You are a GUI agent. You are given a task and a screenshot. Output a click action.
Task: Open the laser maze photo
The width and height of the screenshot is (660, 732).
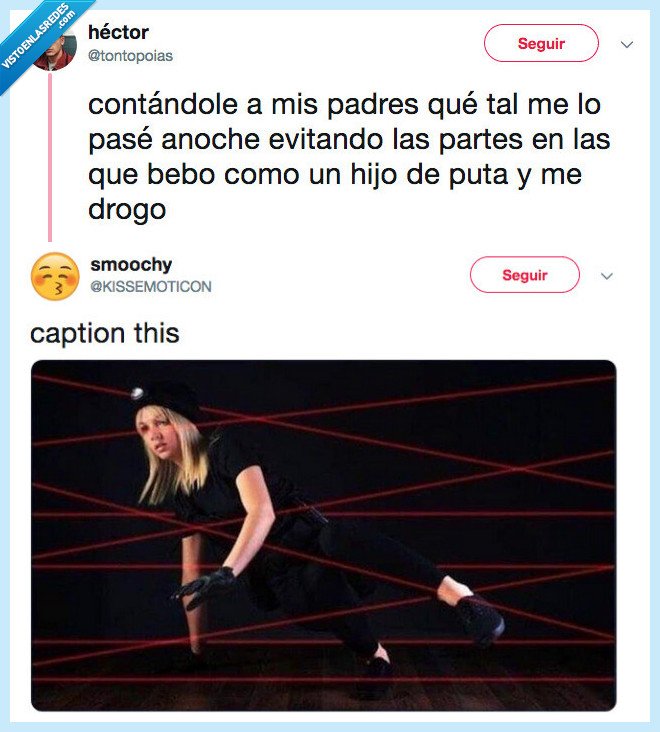(x=323, y=535)
